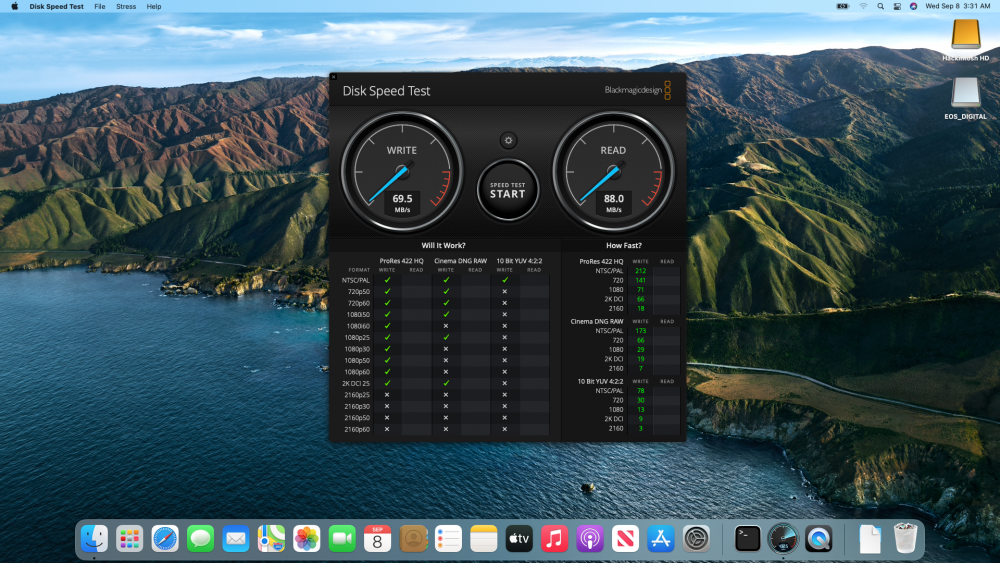Select the 720p50 format row label
1000x563 pixels.
pos(358,291)
